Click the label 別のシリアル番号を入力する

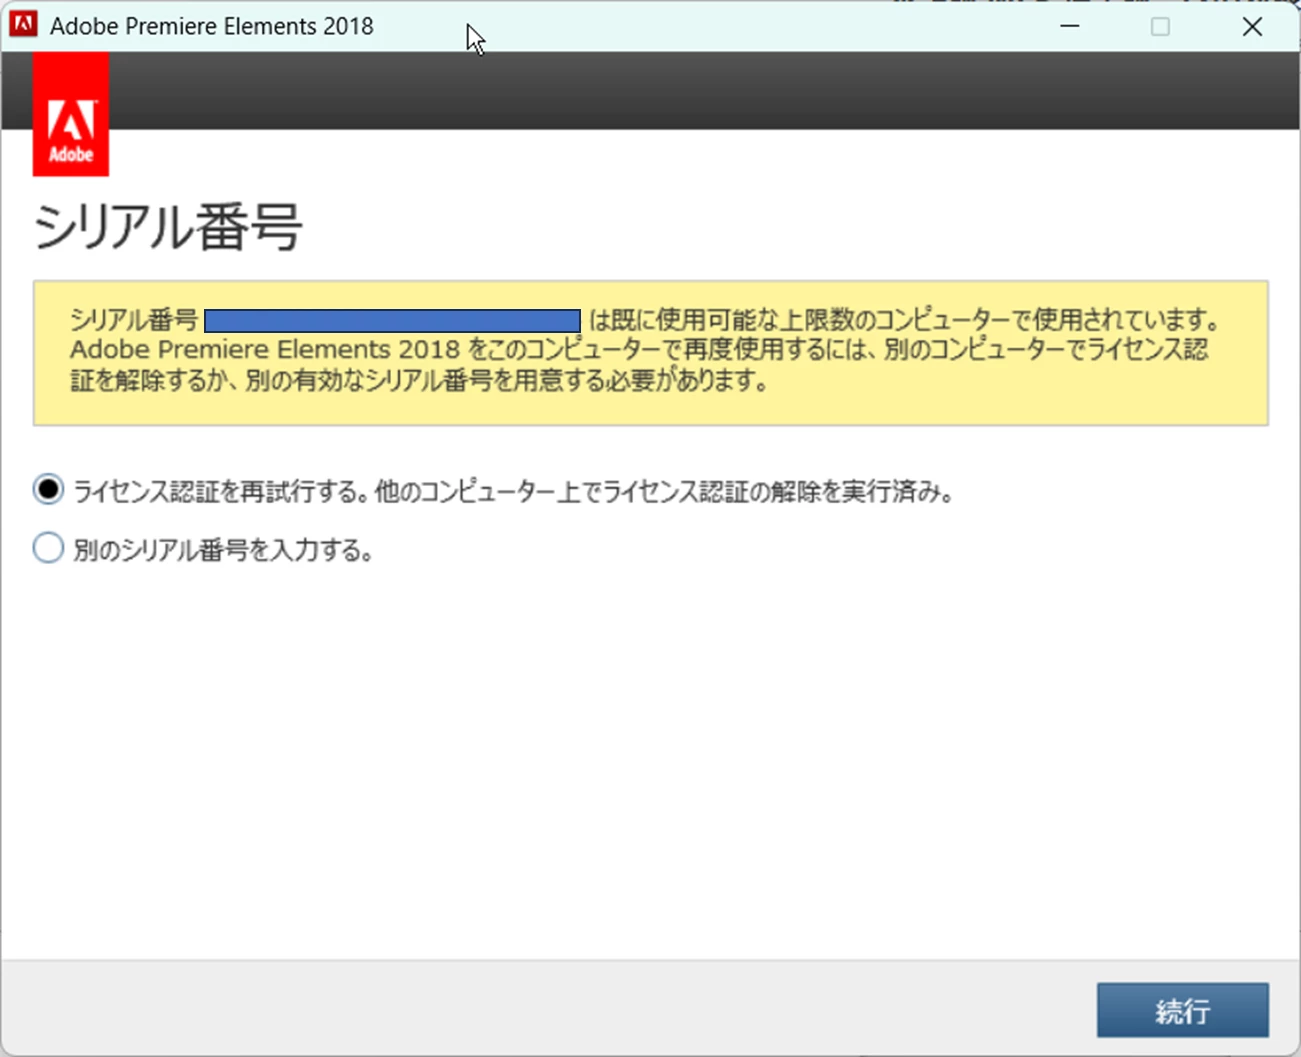pyautogui.click(x=223, y=550)
